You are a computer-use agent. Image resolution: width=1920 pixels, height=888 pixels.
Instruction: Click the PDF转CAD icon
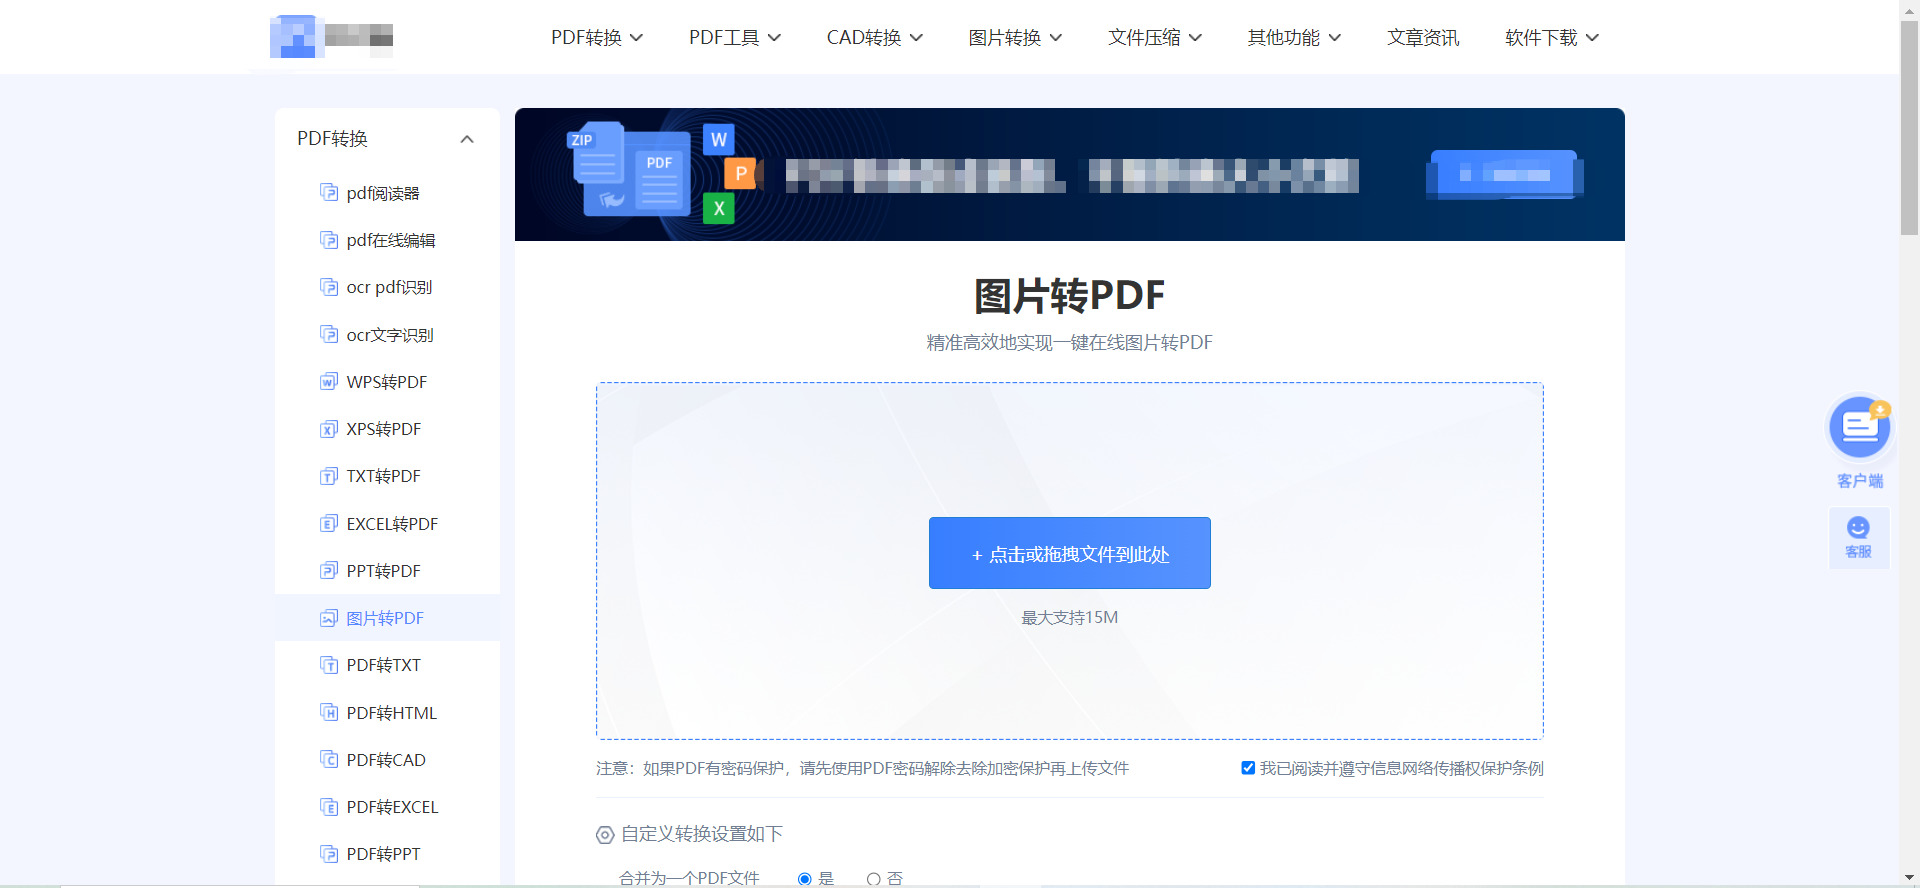tap(329, 760)
